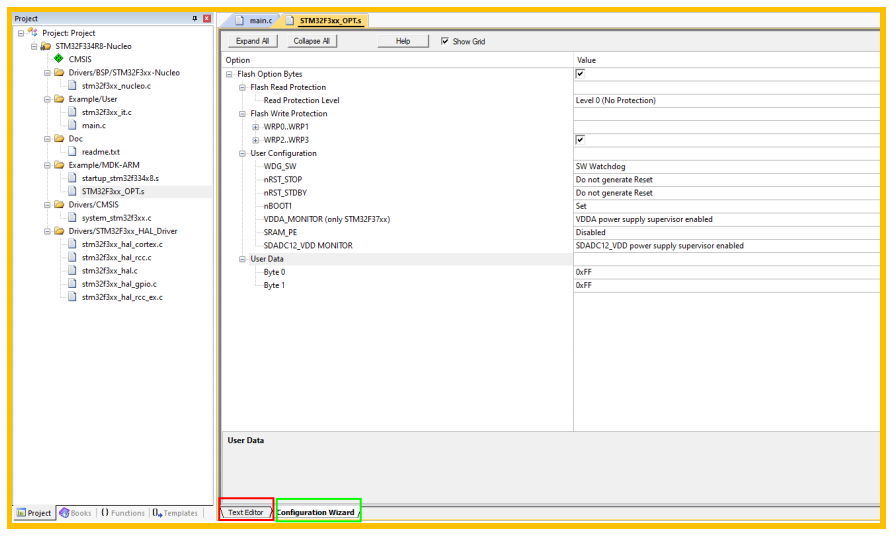The height and width of the screenshot is (541, 896).
Task: Open the Templates panel tab
Action: click(175, 512)
